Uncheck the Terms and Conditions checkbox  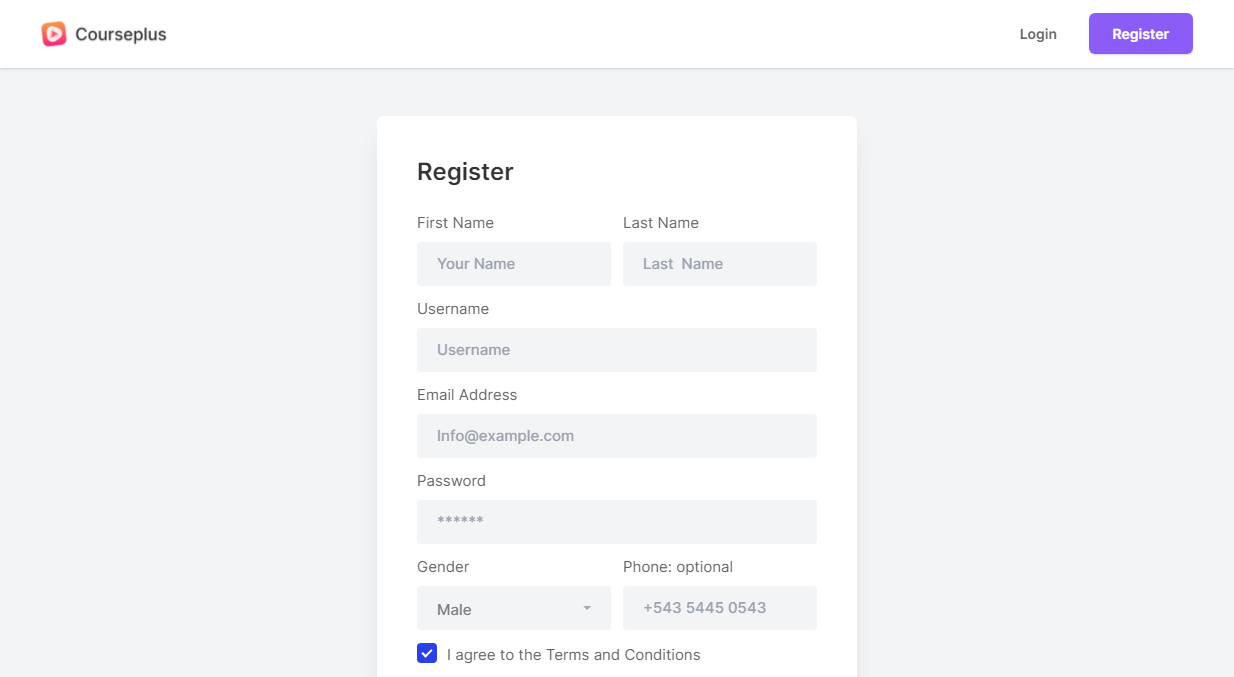pyautogui.click(x=427, y=654)
